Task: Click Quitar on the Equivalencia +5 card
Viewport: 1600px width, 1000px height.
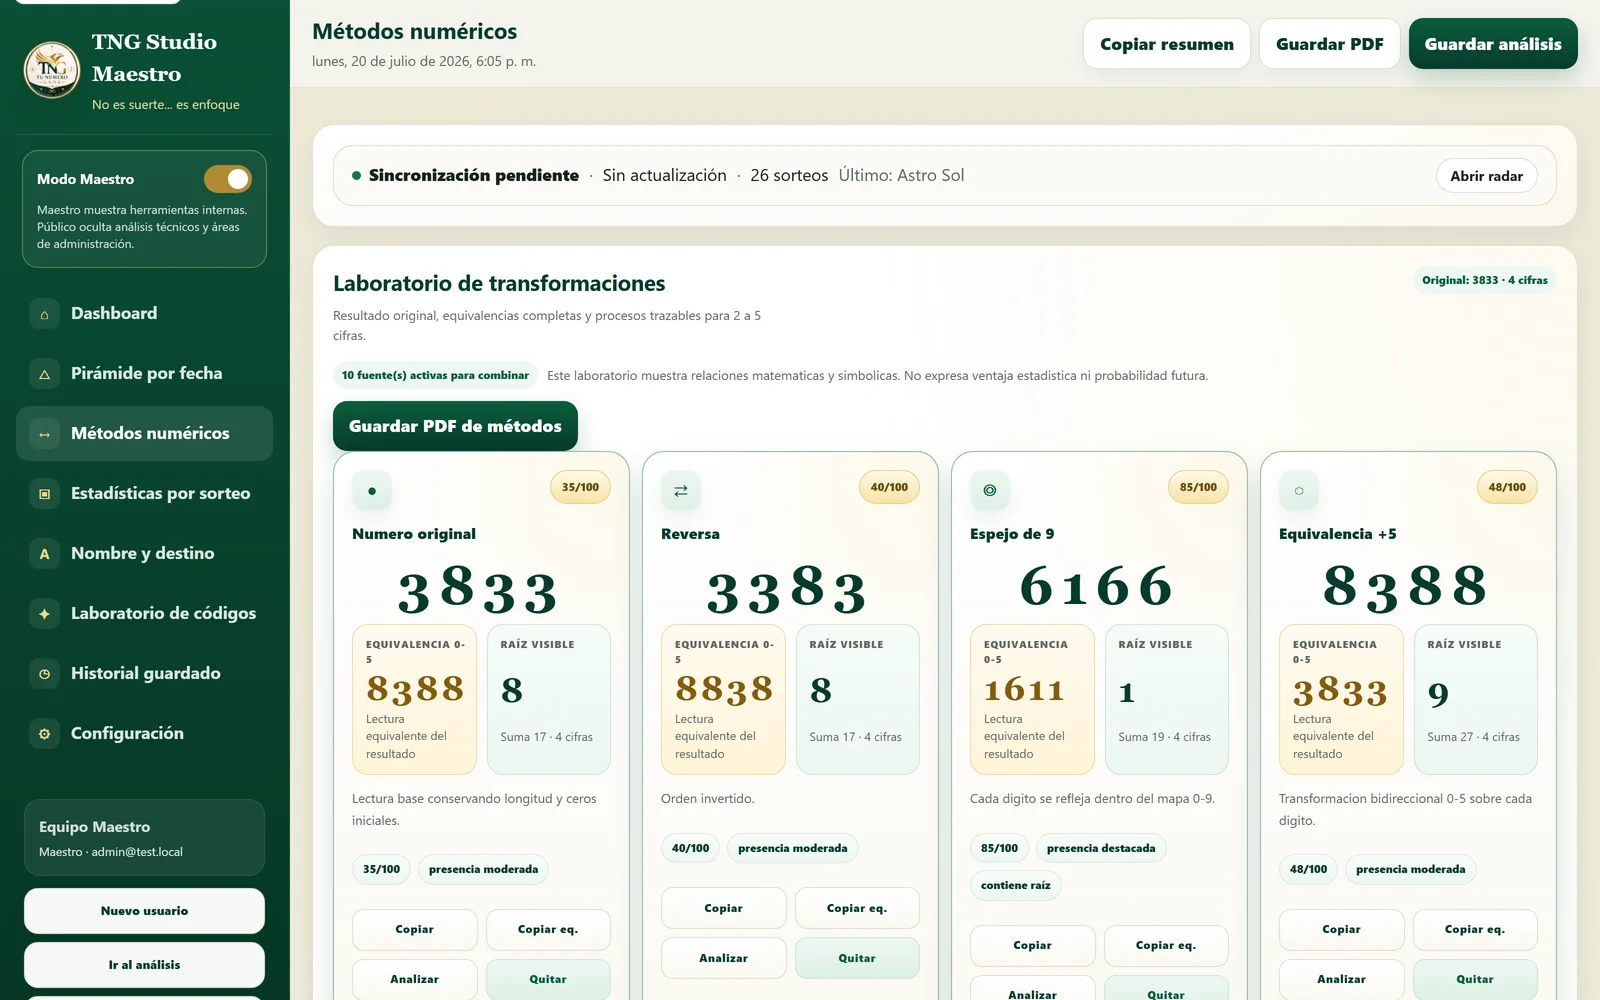Action: click(x=1475, y=980)
